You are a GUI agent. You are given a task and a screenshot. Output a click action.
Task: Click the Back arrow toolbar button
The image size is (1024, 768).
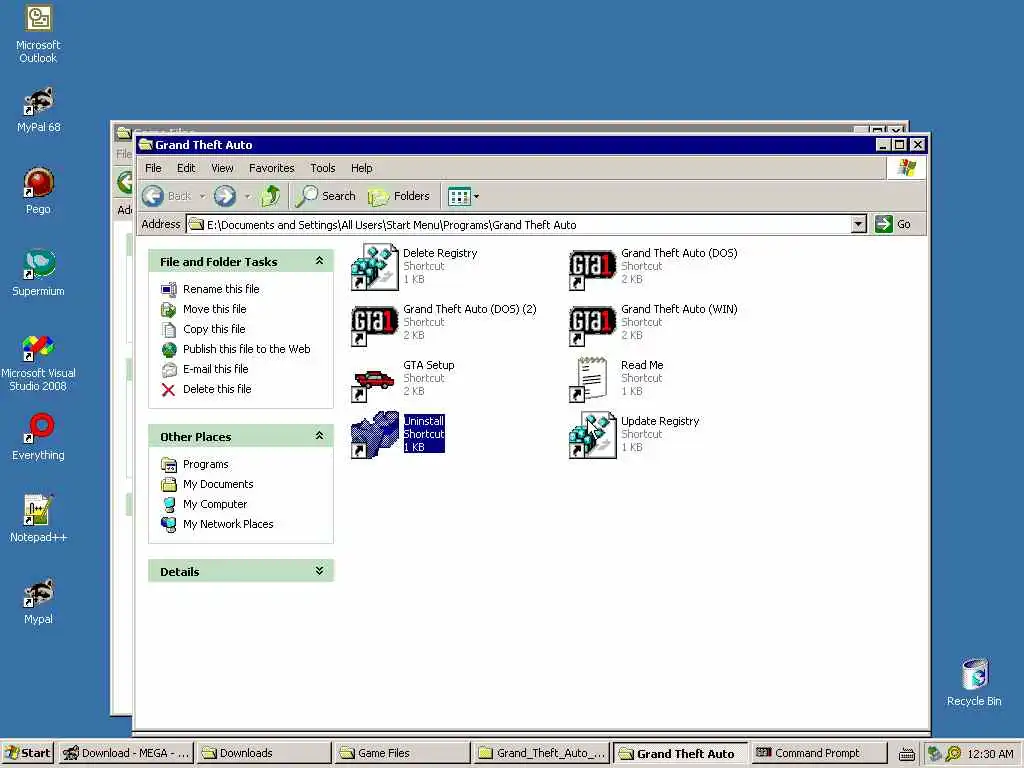[x=167, y=196]
